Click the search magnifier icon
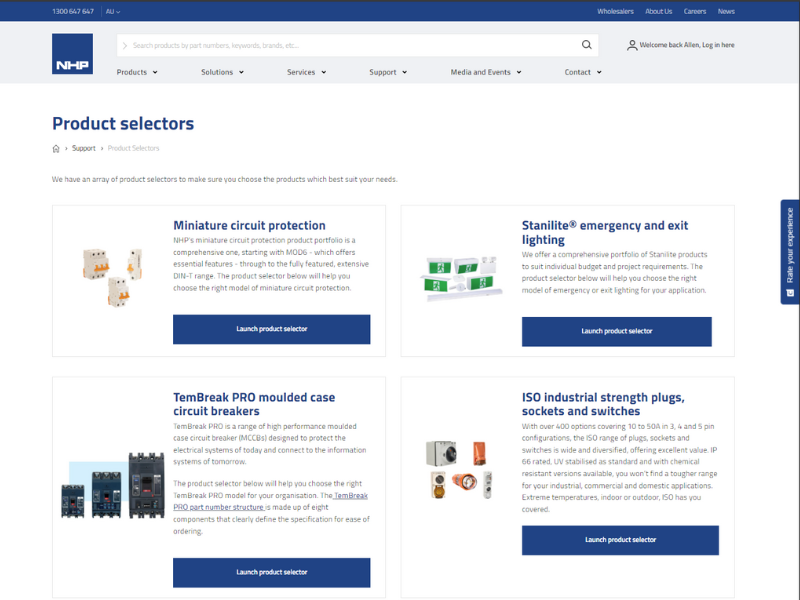 587,45
